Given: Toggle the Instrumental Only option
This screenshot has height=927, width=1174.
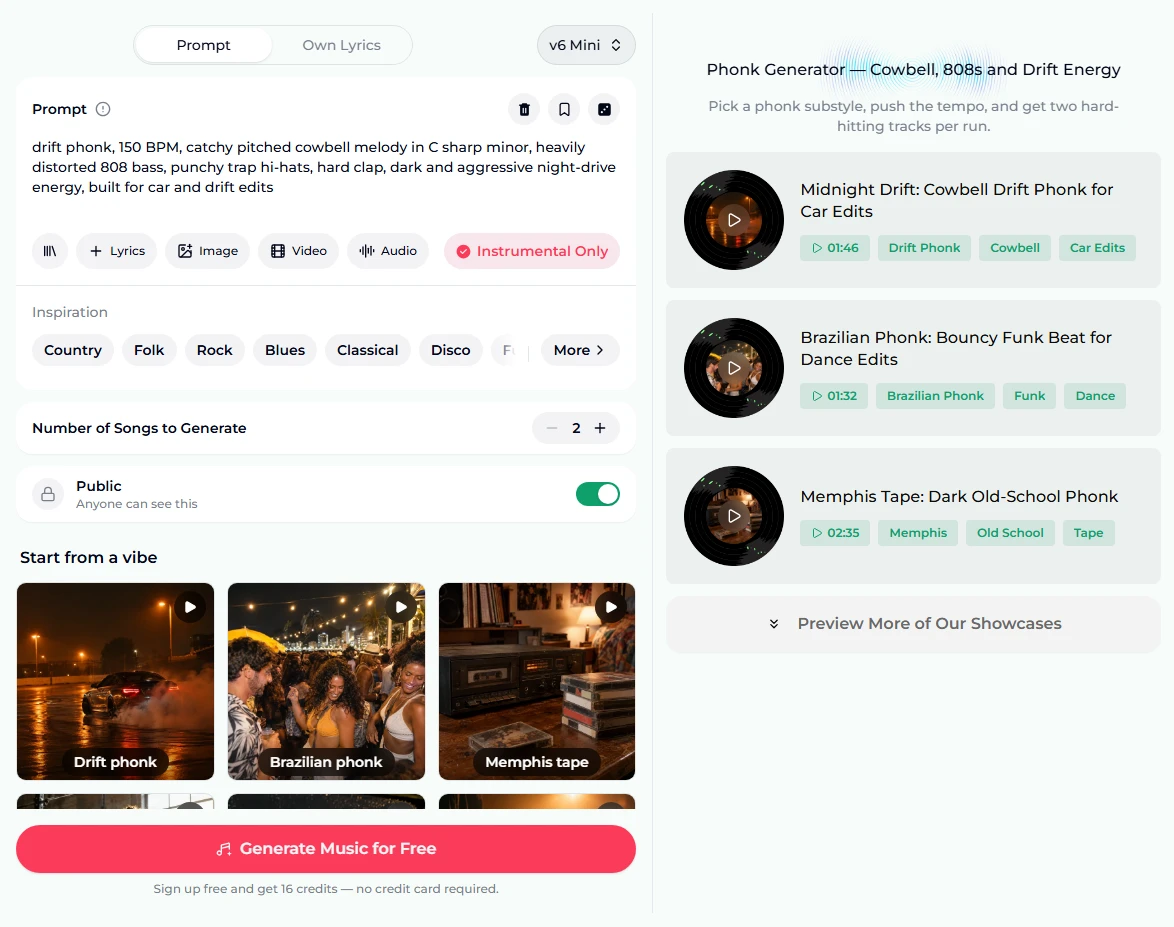Looking at the screenshot, I should coord(532,251).
